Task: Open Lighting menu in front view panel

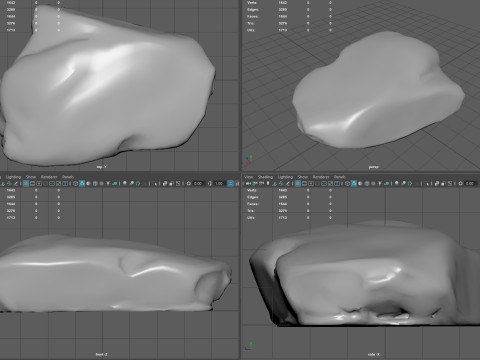Action: [x=13, y=177]
